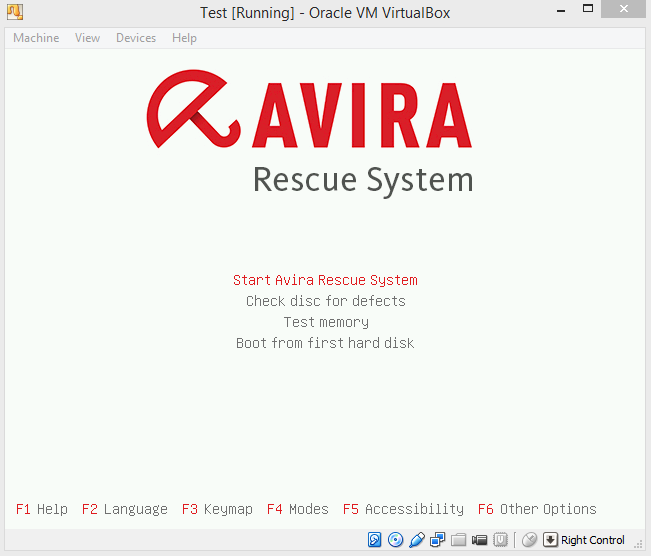This screenshot has height=556, width=651.
Task: Click the VirtualBox title bar app icon
Action: coord(17,13)
